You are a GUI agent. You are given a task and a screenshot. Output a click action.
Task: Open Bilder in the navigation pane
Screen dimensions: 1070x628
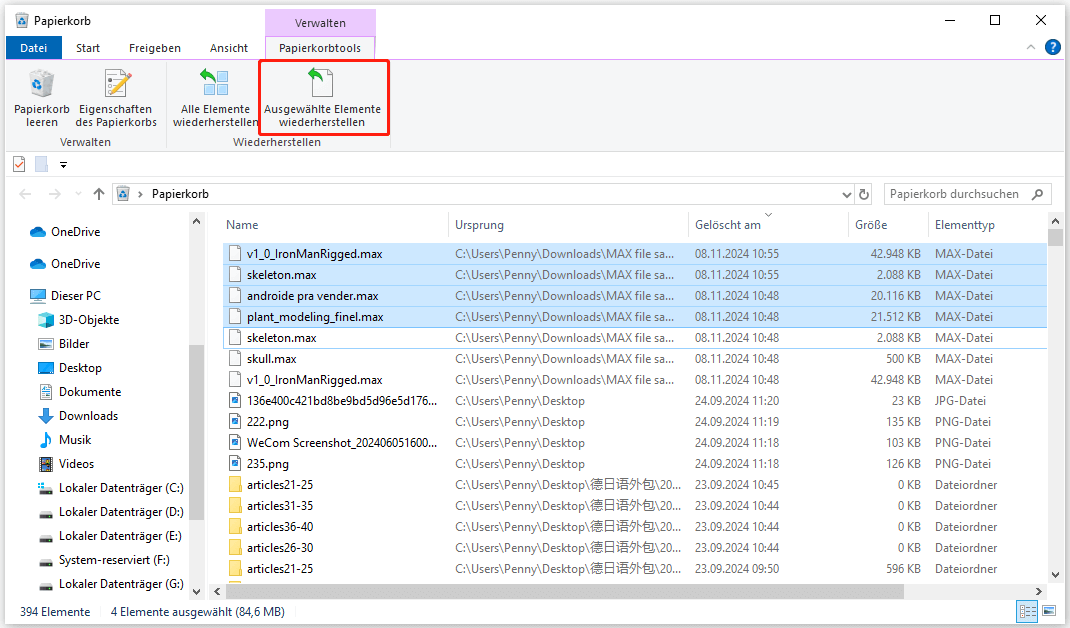tap(64, 343)
